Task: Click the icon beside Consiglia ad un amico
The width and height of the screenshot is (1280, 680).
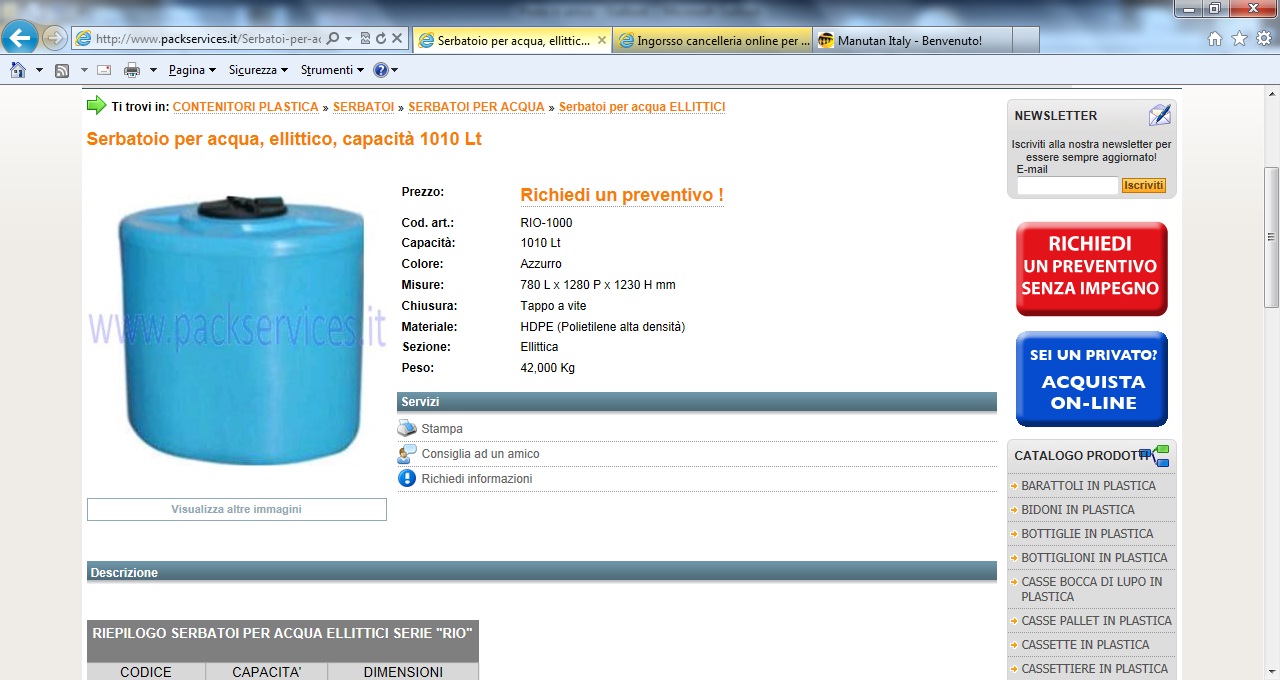Action: (407, 454)
